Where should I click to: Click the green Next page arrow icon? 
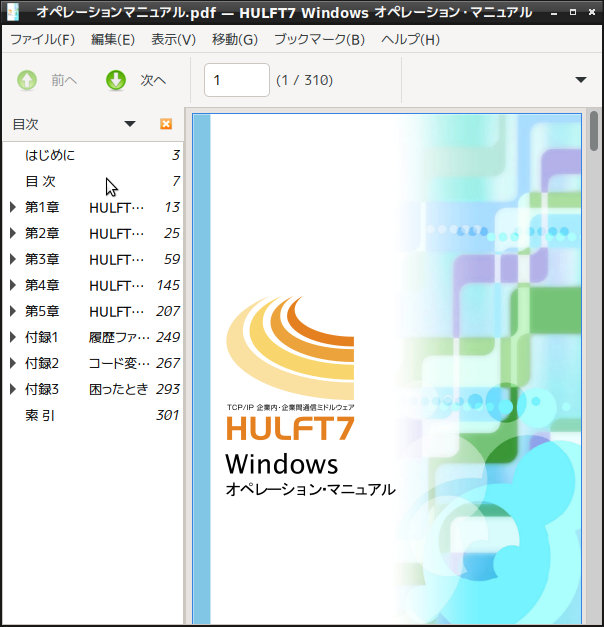coord(116,80)
